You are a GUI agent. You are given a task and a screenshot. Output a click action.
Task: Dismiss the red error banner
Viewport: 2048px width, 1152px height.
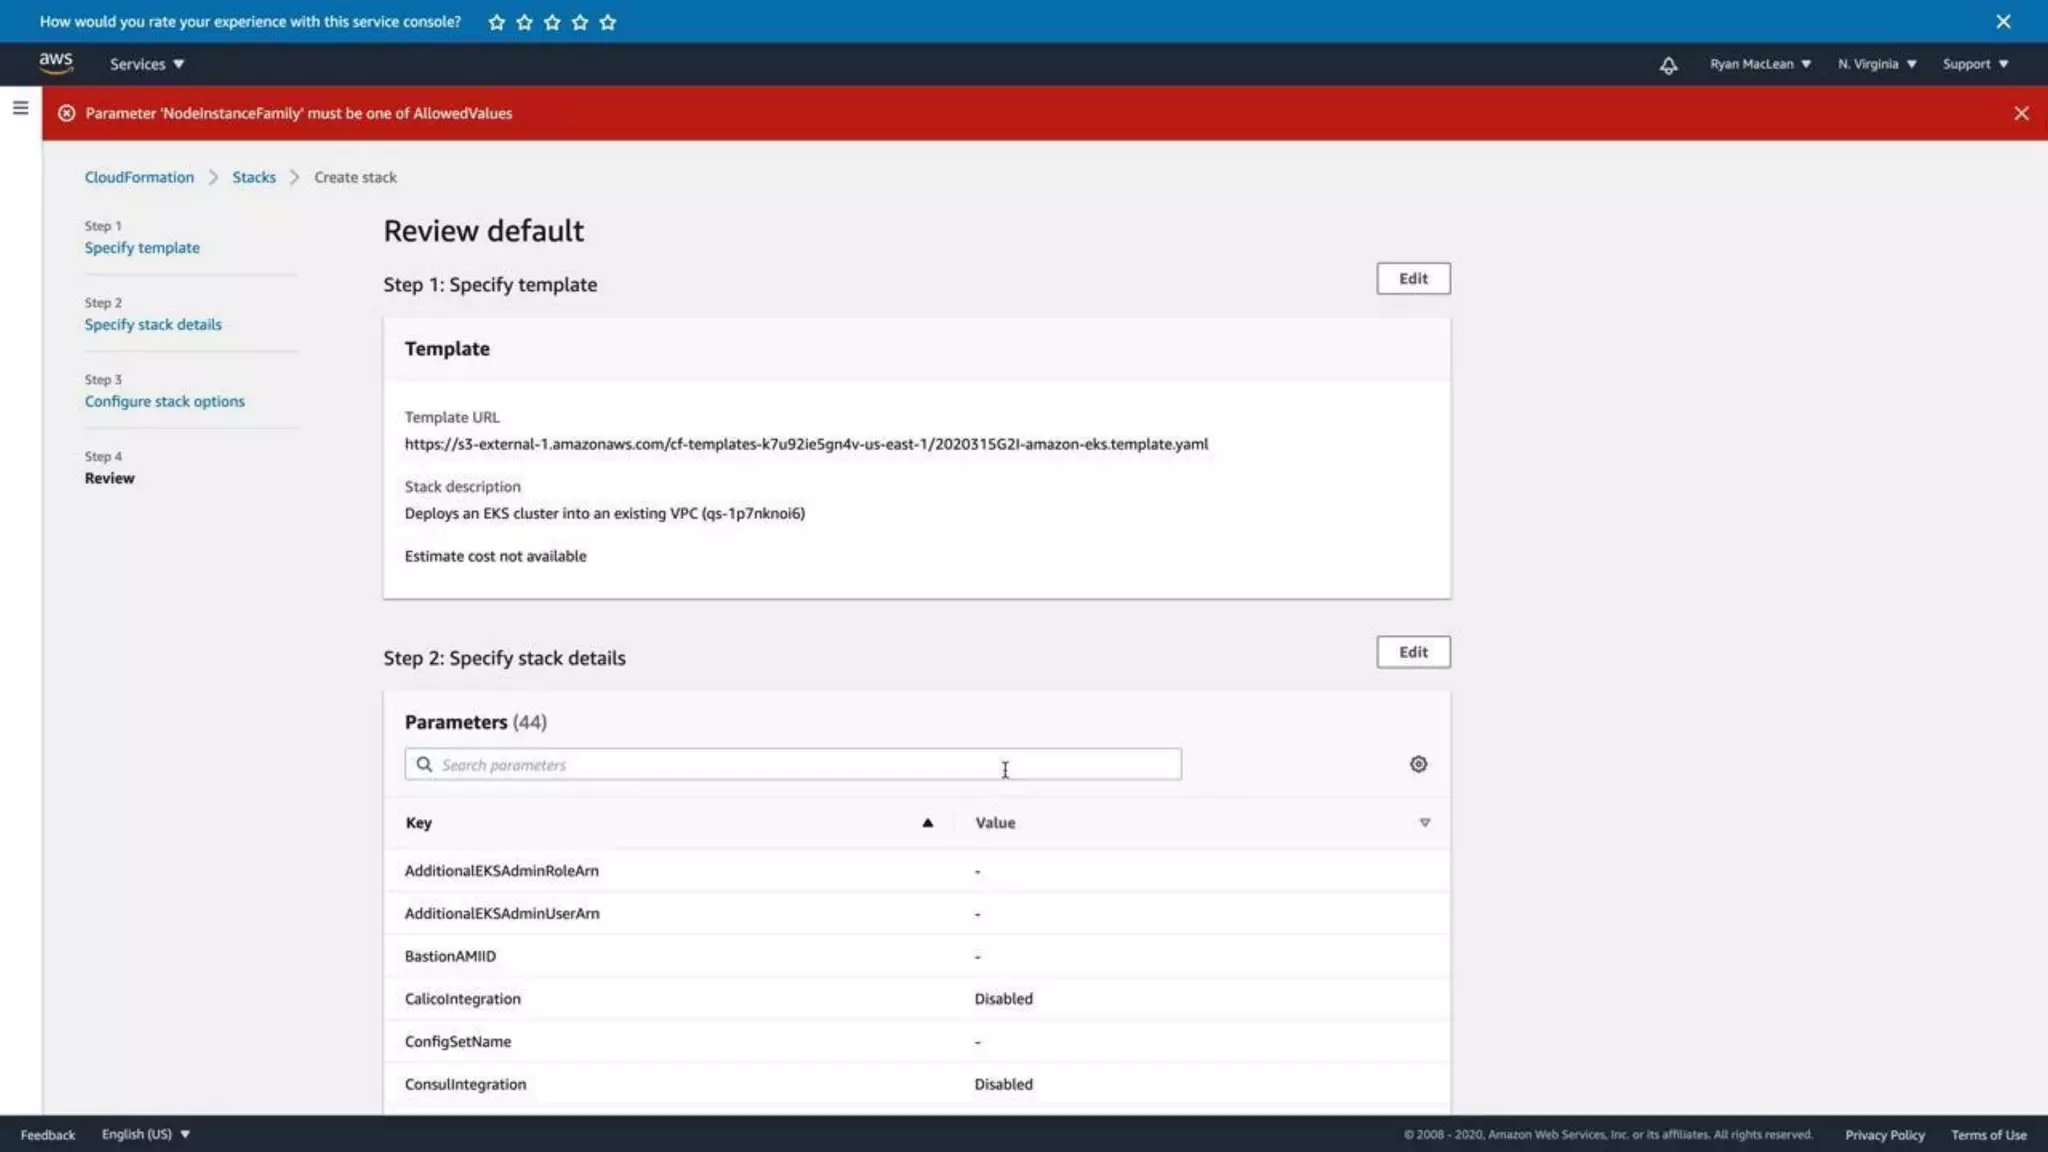click(x=2021, y=113)
